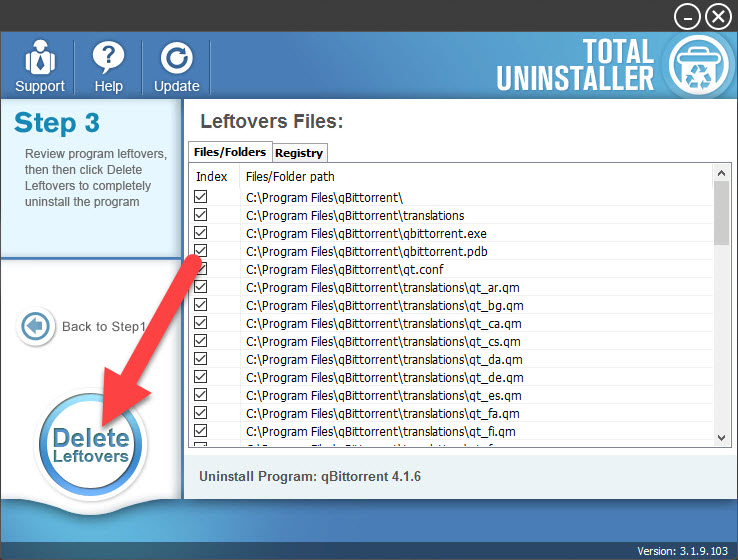The height and width of the screenshot is (560, 738).
Task: Click the Index column header
Action: pyautogui.click(x=212, y=176)
